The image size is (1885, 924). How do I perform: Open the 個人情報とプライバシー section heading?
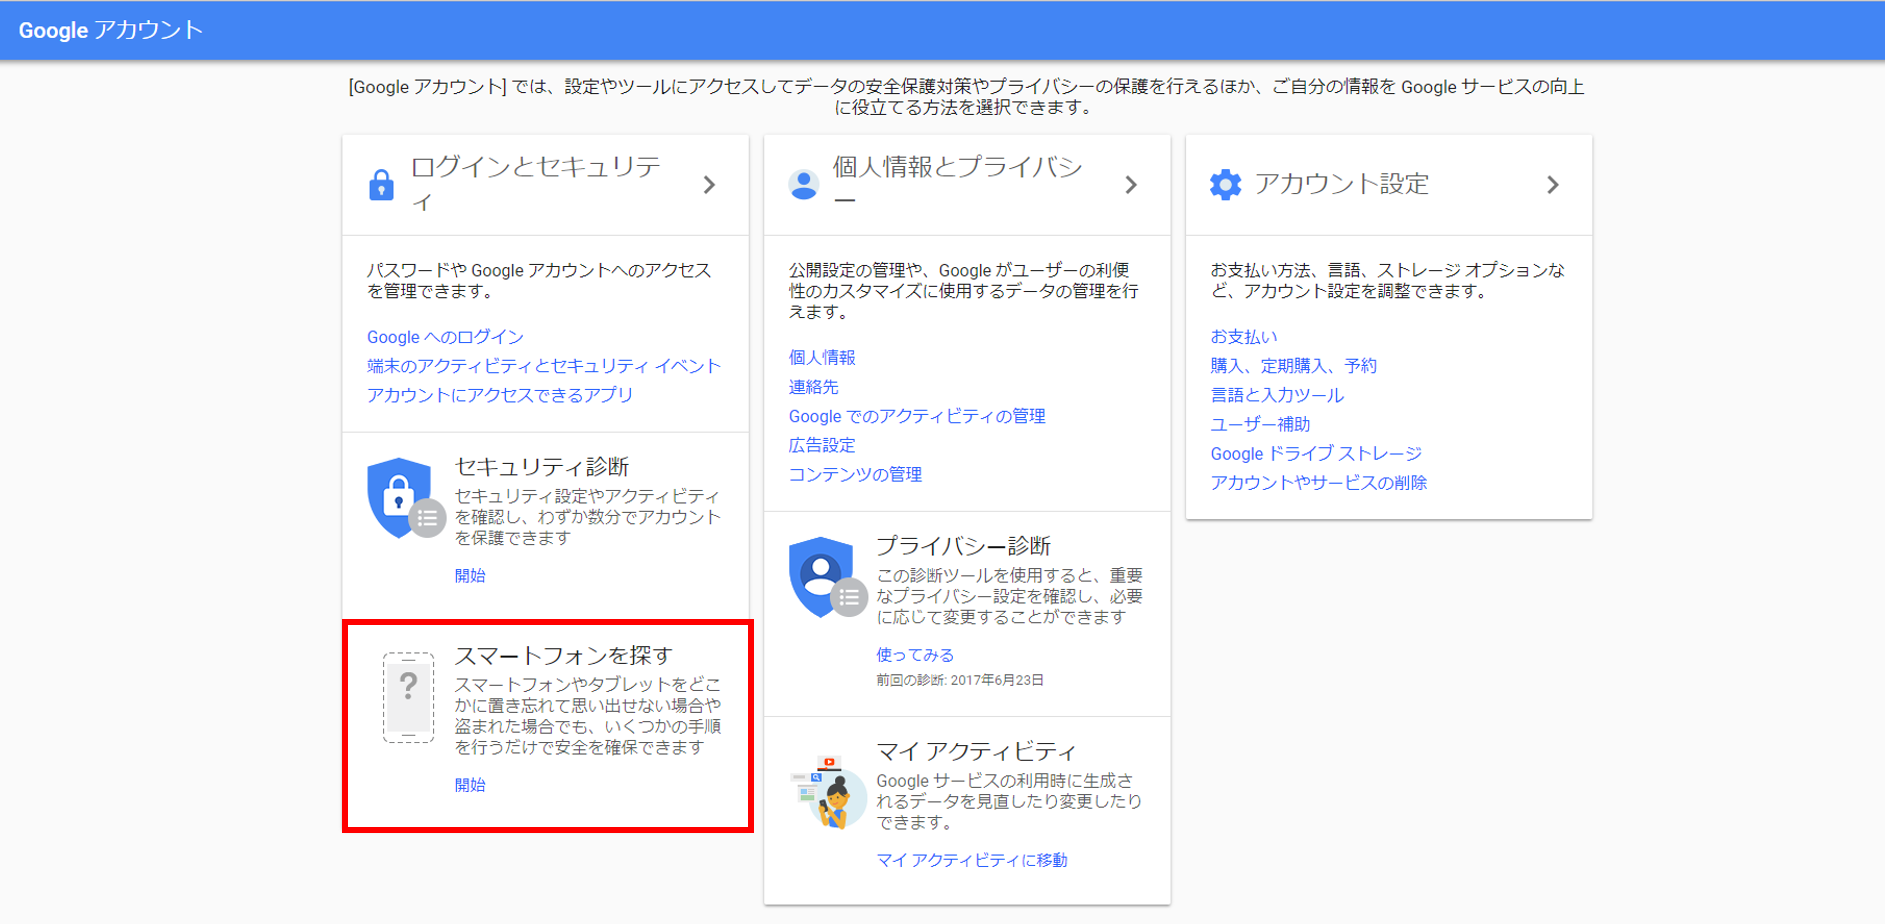(x=958, y=184)
